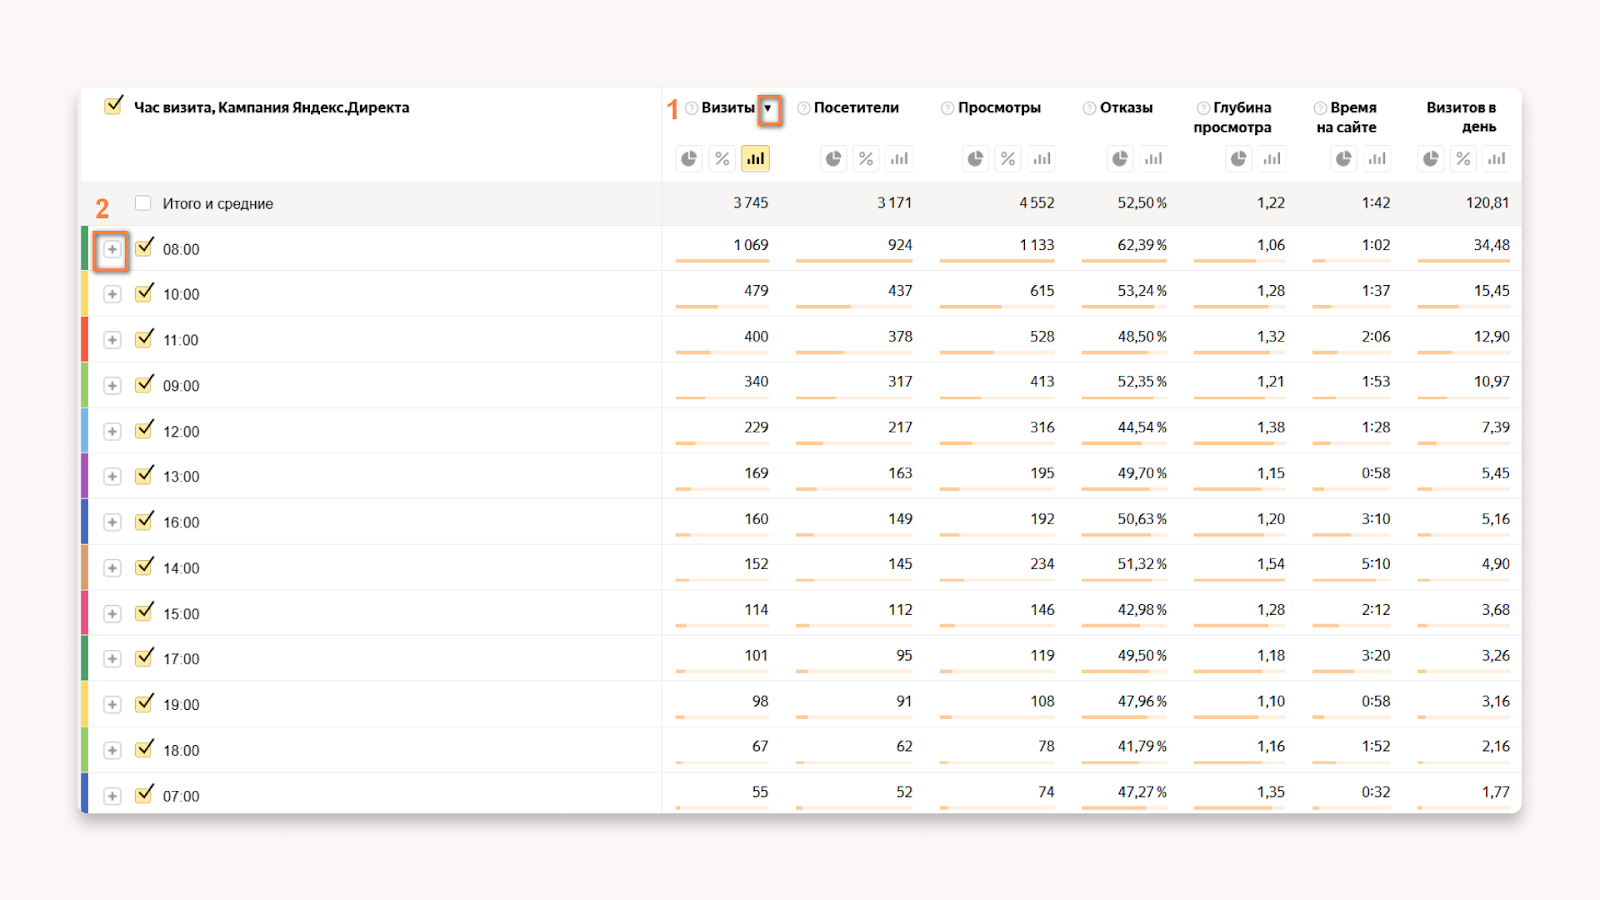
Task: Expand the 18:00 row
Action: tap(112, 751)
